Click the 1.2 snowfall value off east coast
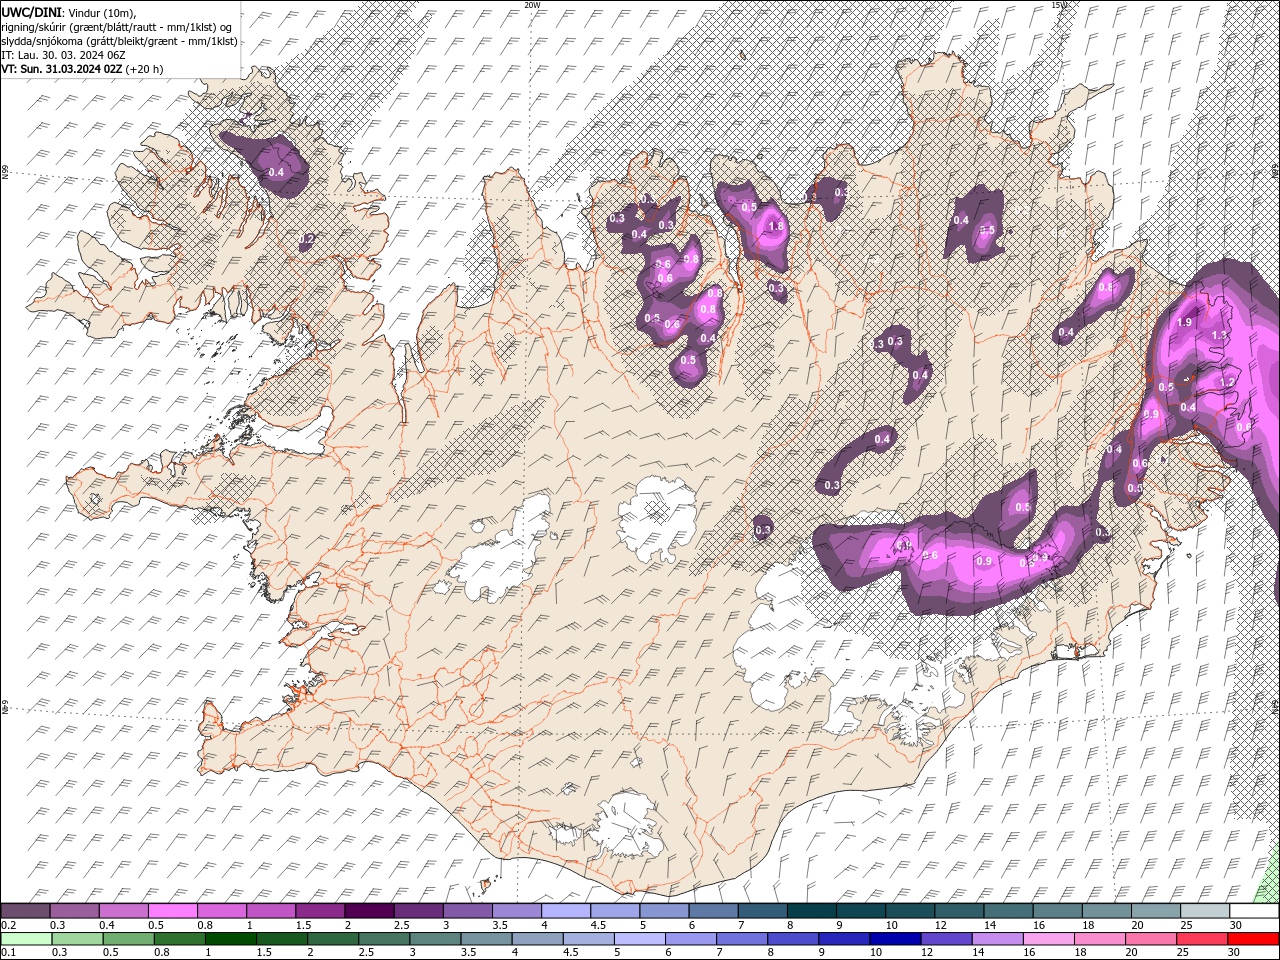Screen dimensions: 1280x960 (x=1227, y=382)
